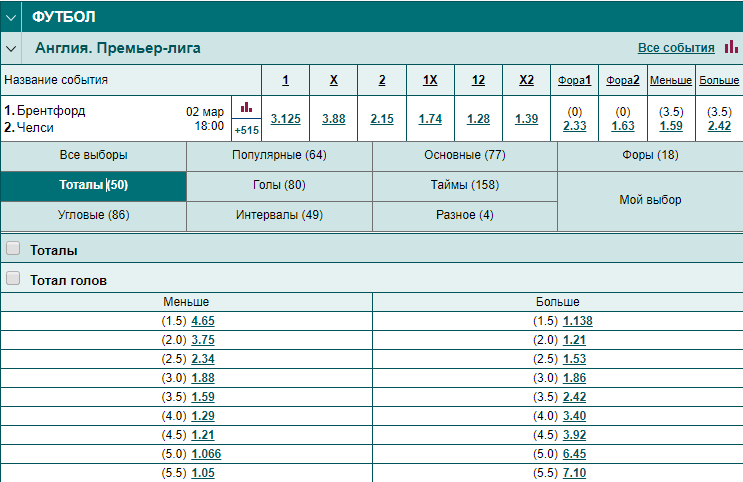Select Больше (5.5) odds 7.10
This screenshot has height=482, width=743.
pos(574,473)
